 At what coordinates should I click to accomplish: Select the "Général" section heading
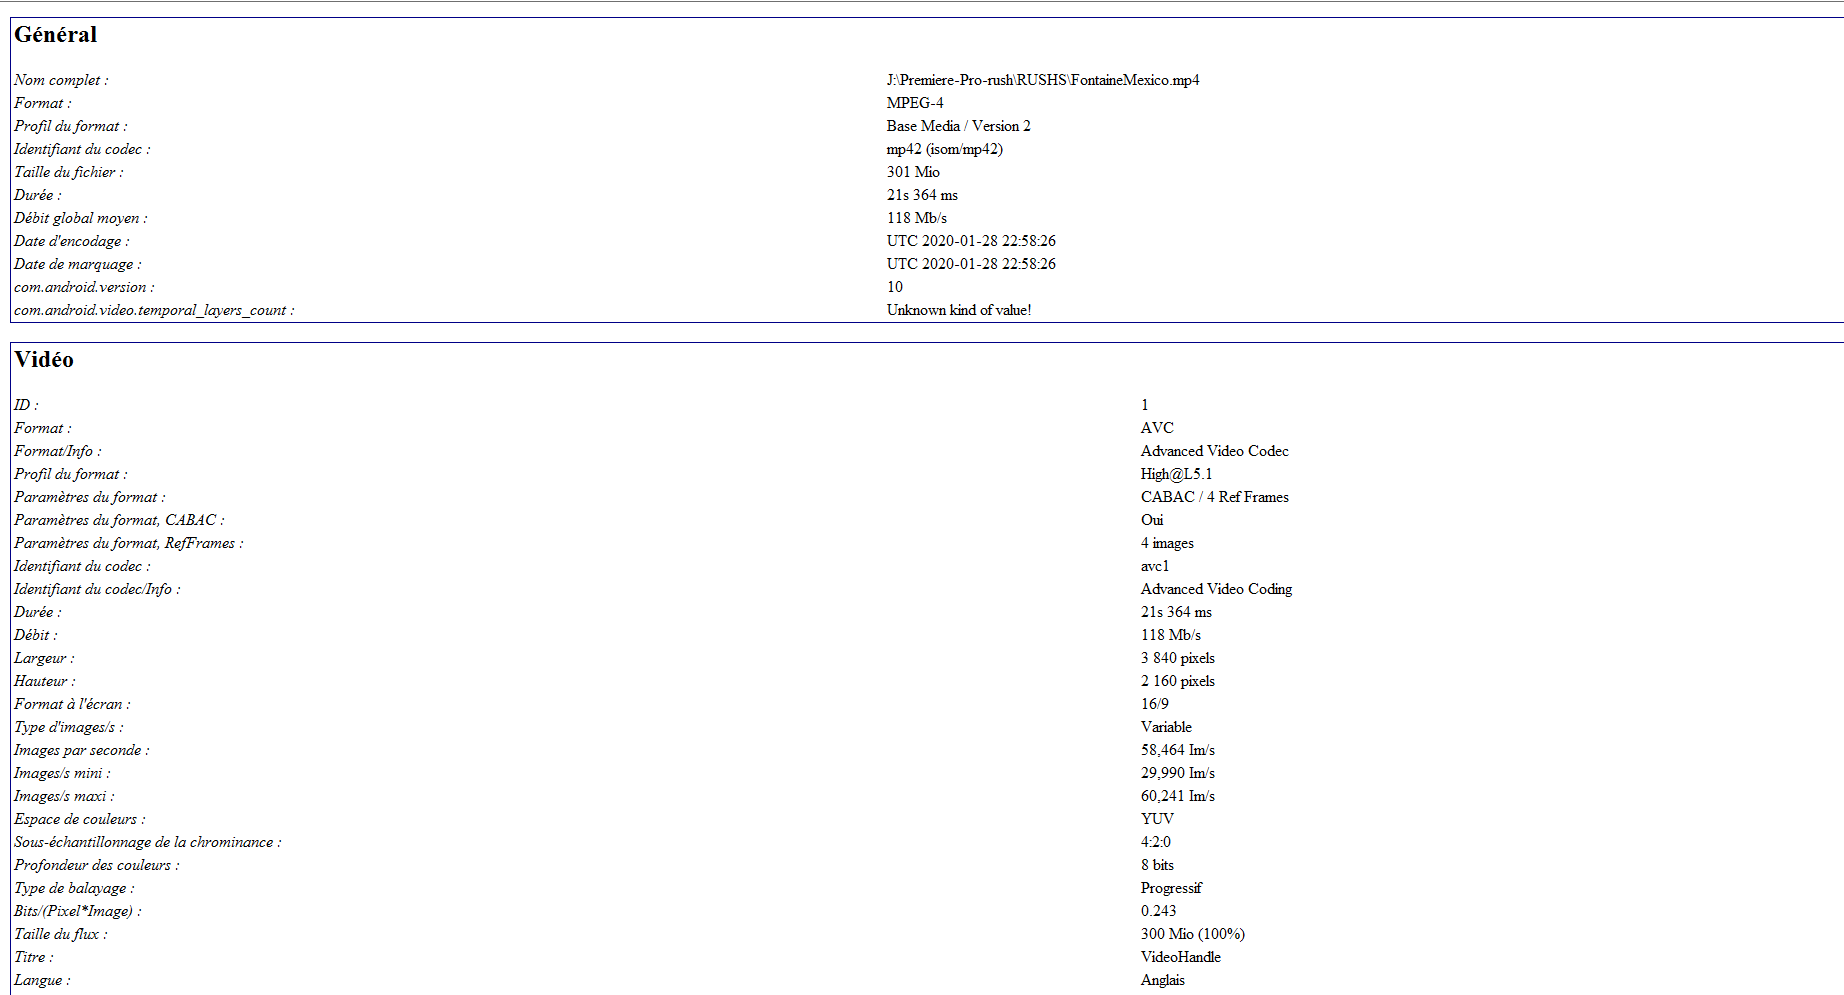(55, 35)
